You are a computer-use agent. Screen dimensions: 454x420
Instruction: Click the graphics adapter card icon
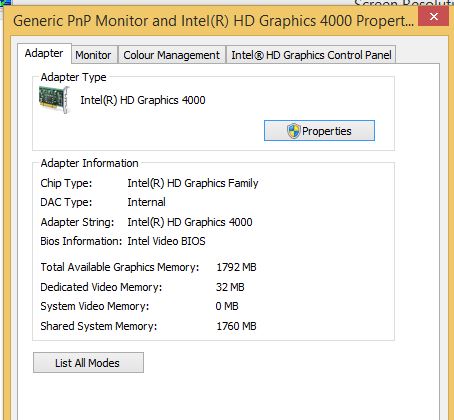point(54,100)
